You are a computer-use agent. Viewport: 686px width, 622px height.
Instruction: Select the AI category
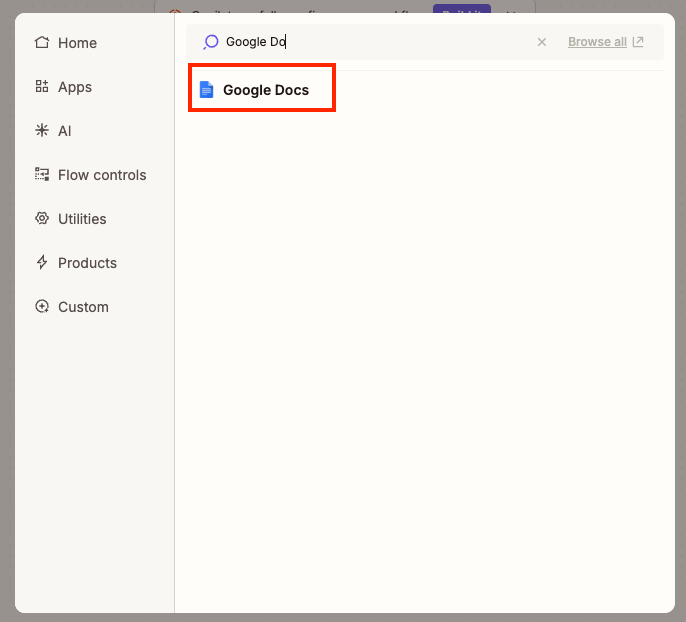(x=53, y=131)
